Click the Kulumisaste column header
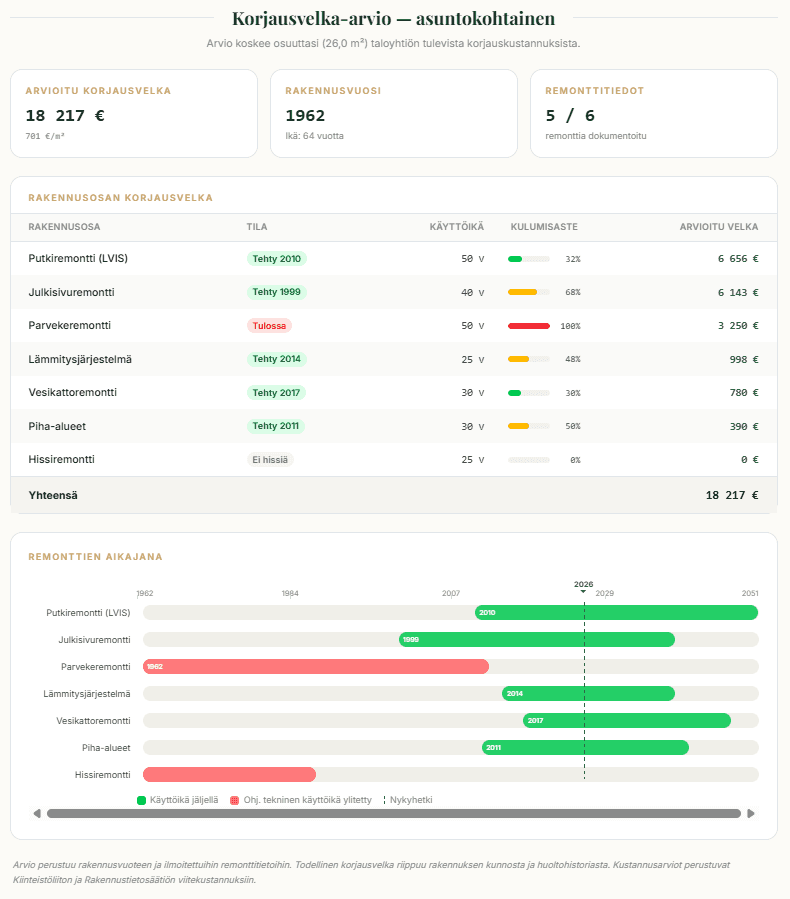The height and width of the screenshot is (899, 790). (x=544, y=227)
